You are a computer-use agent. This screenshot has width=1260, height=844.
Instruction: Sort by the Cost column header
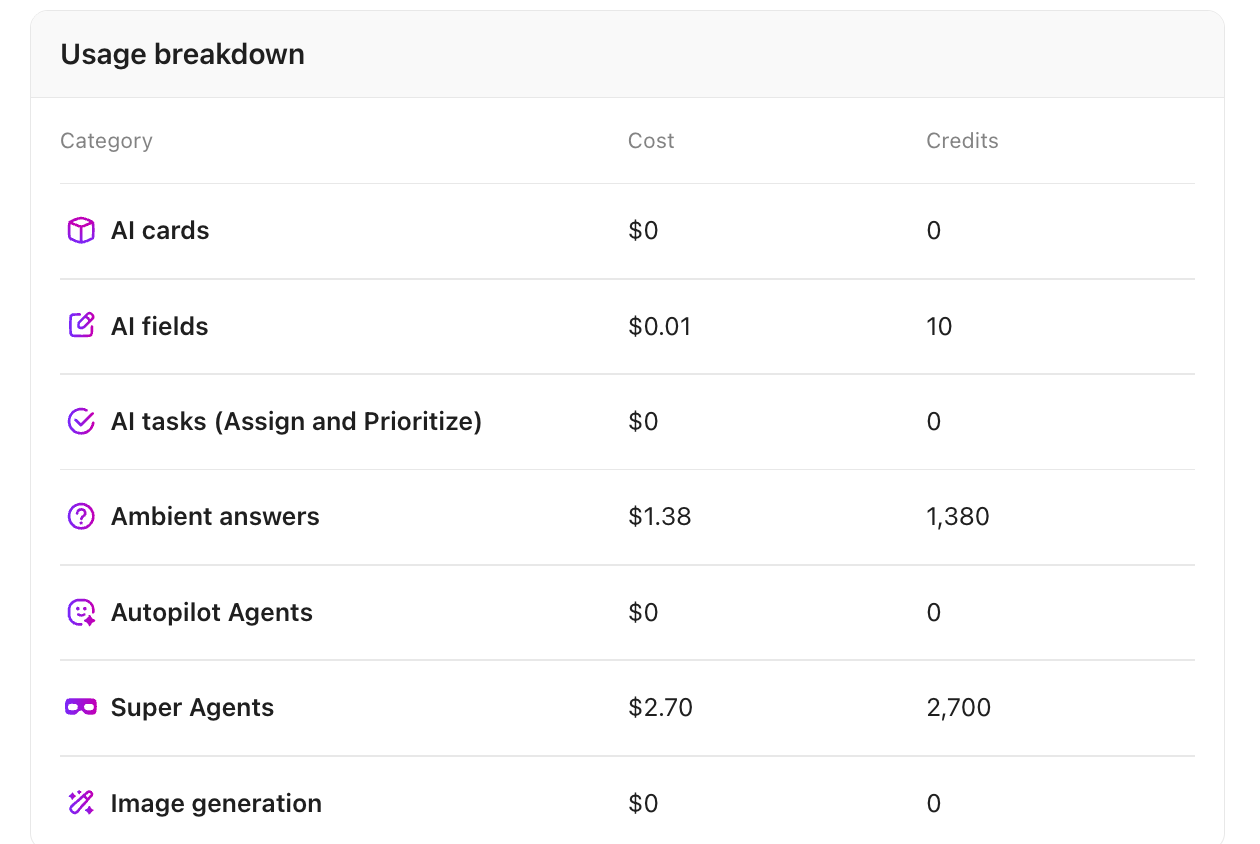(x=650, y=141)
